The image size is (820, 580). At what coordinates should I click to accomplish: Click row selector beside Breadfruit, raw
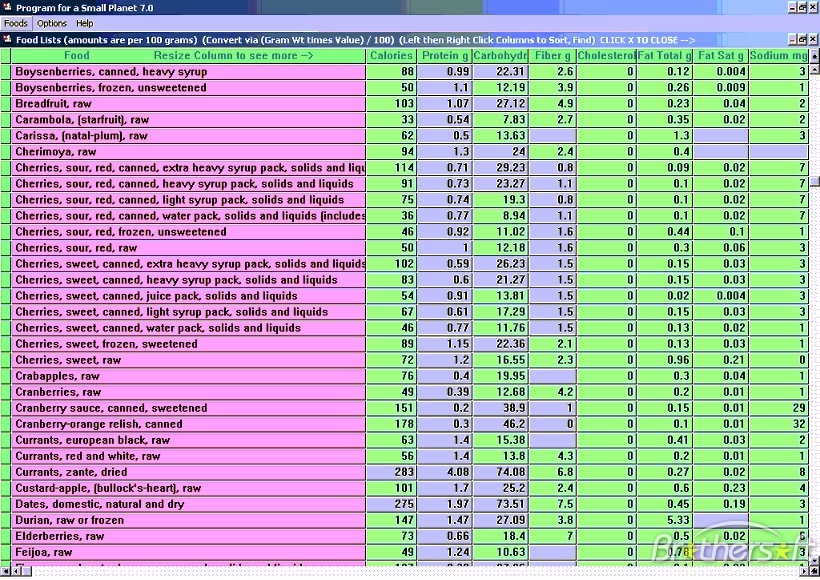point(5,104)
